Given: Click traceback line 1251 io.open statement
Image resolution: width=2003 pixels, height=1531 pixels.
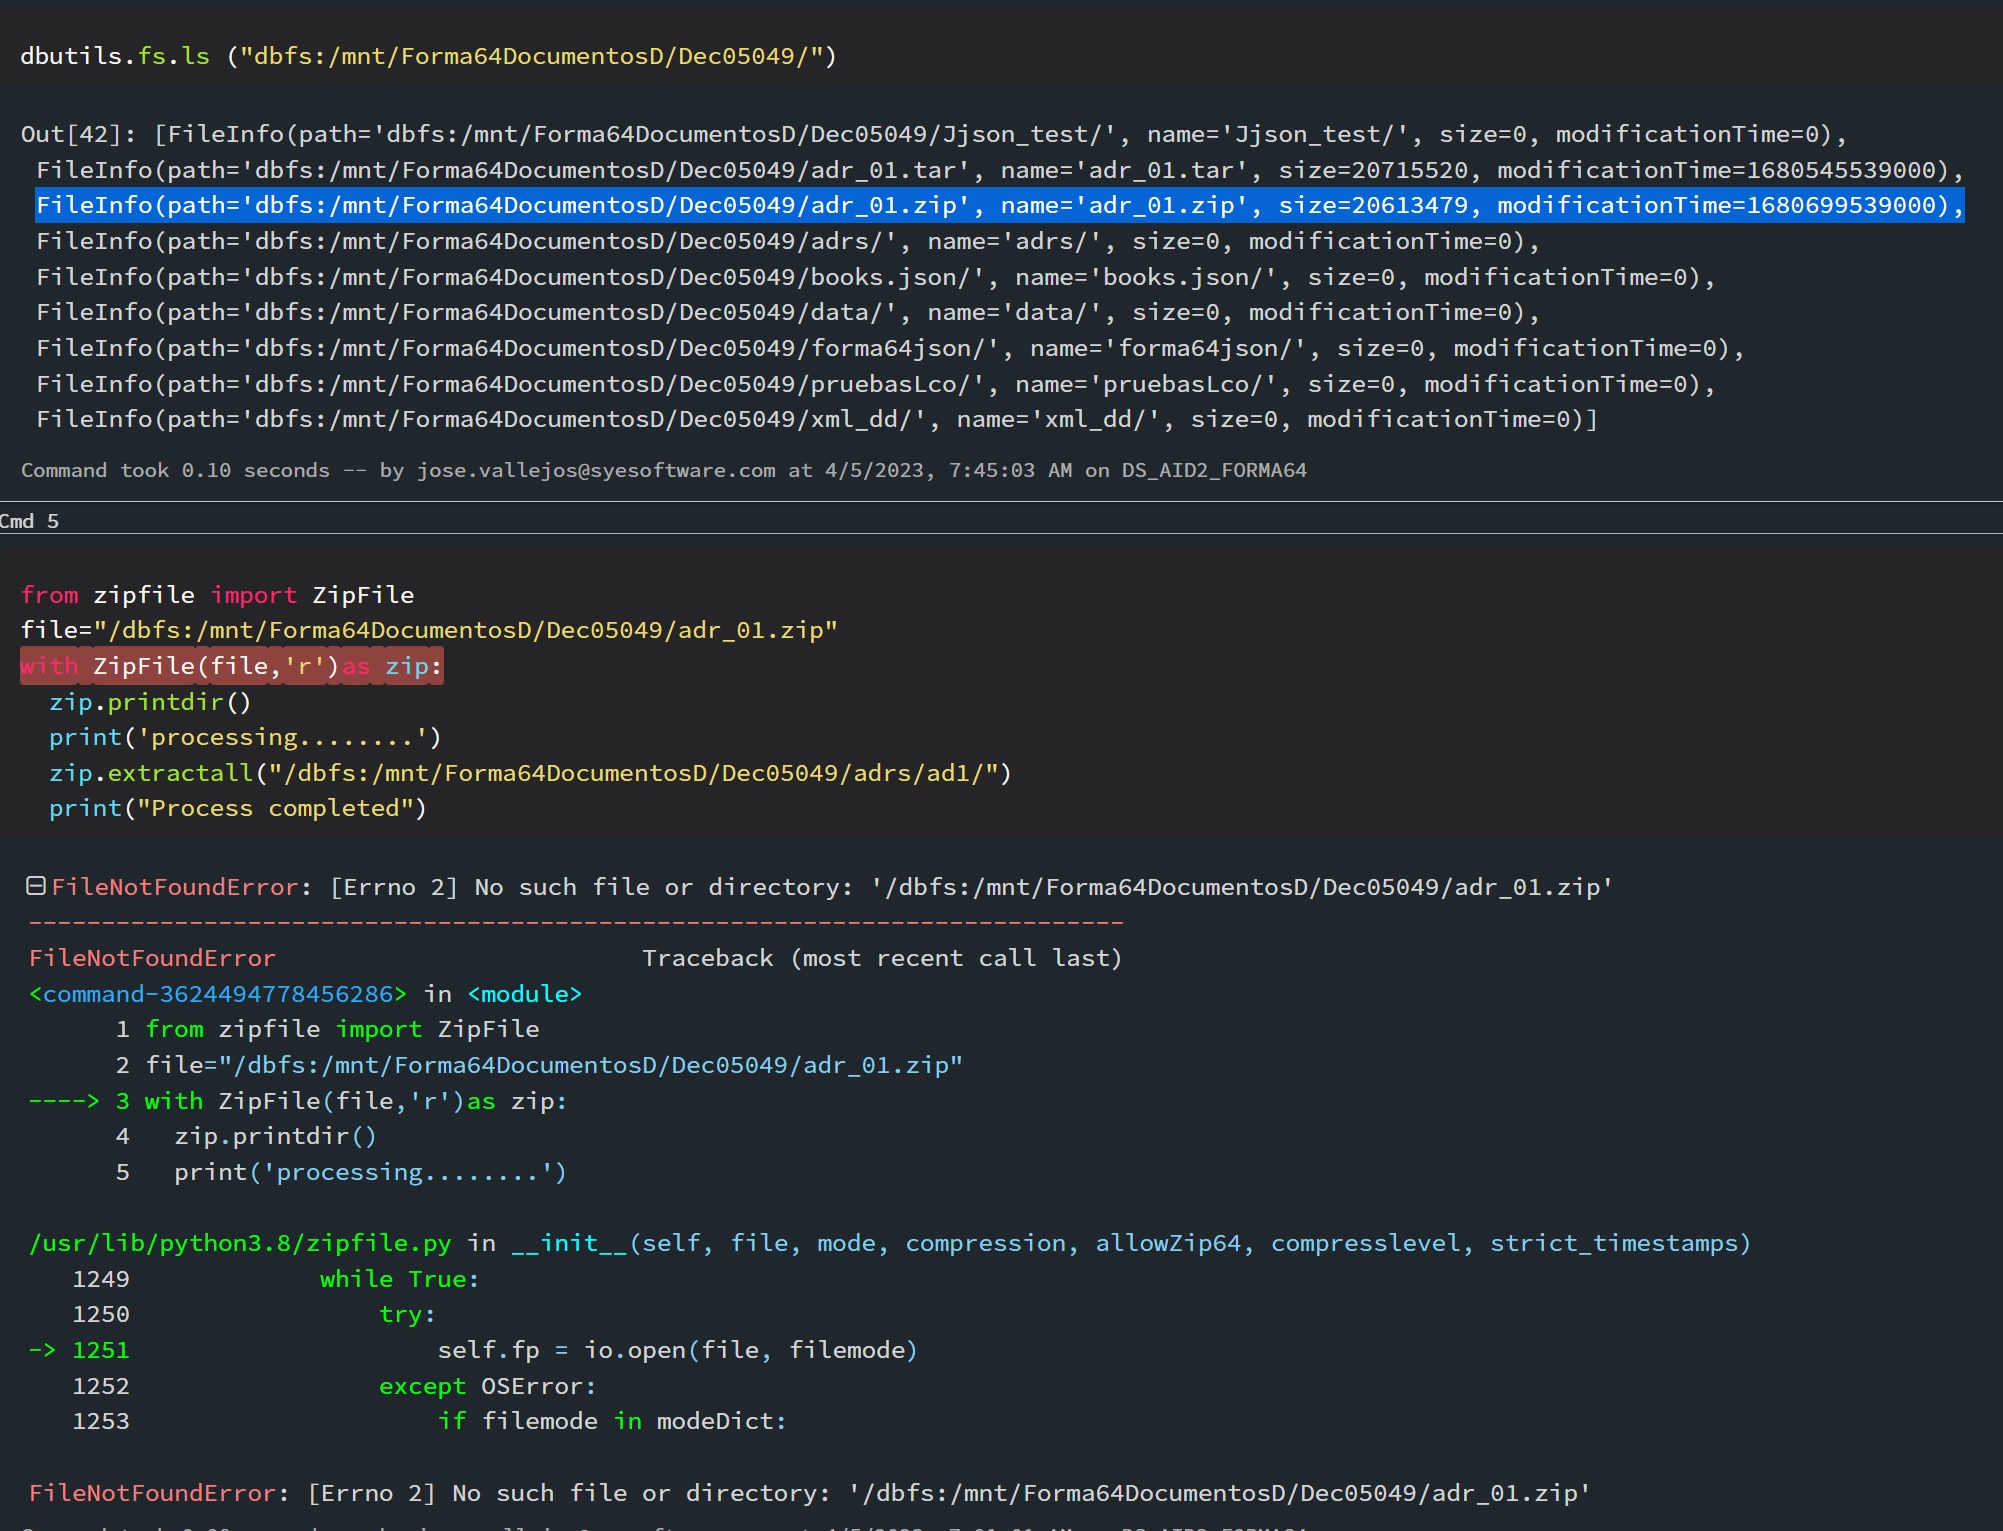Looking at the screenshot, I should [x=676, y=1350].
